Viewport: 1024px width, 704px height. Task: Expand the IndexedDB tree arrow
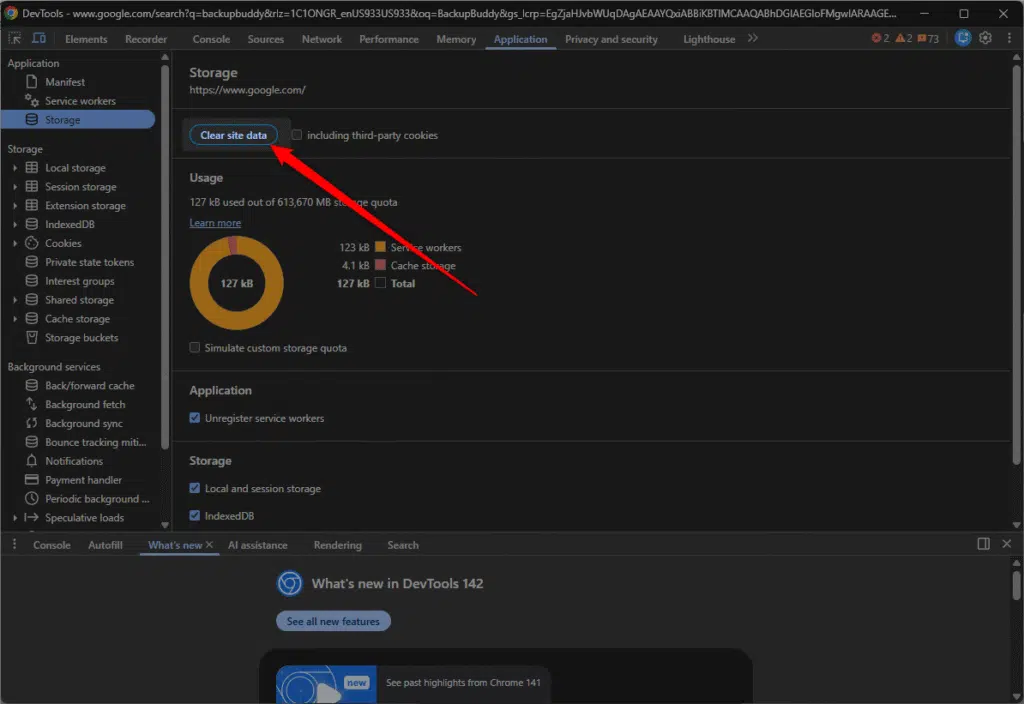(x=15, y=225)
